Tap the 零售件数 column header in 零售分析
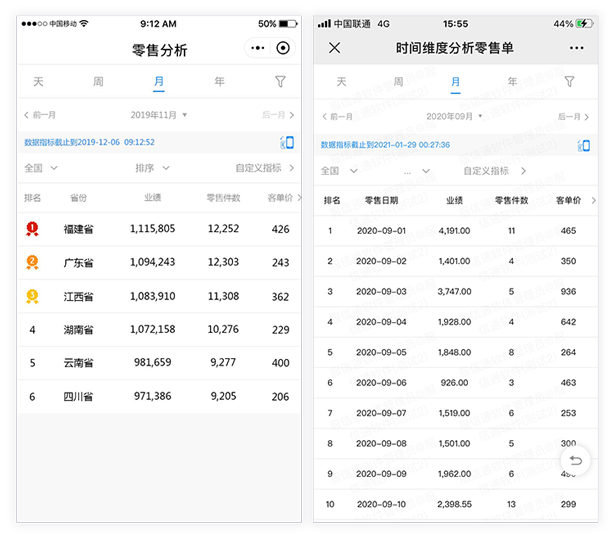Screen dimensions: 614x540 pos(223,198)
